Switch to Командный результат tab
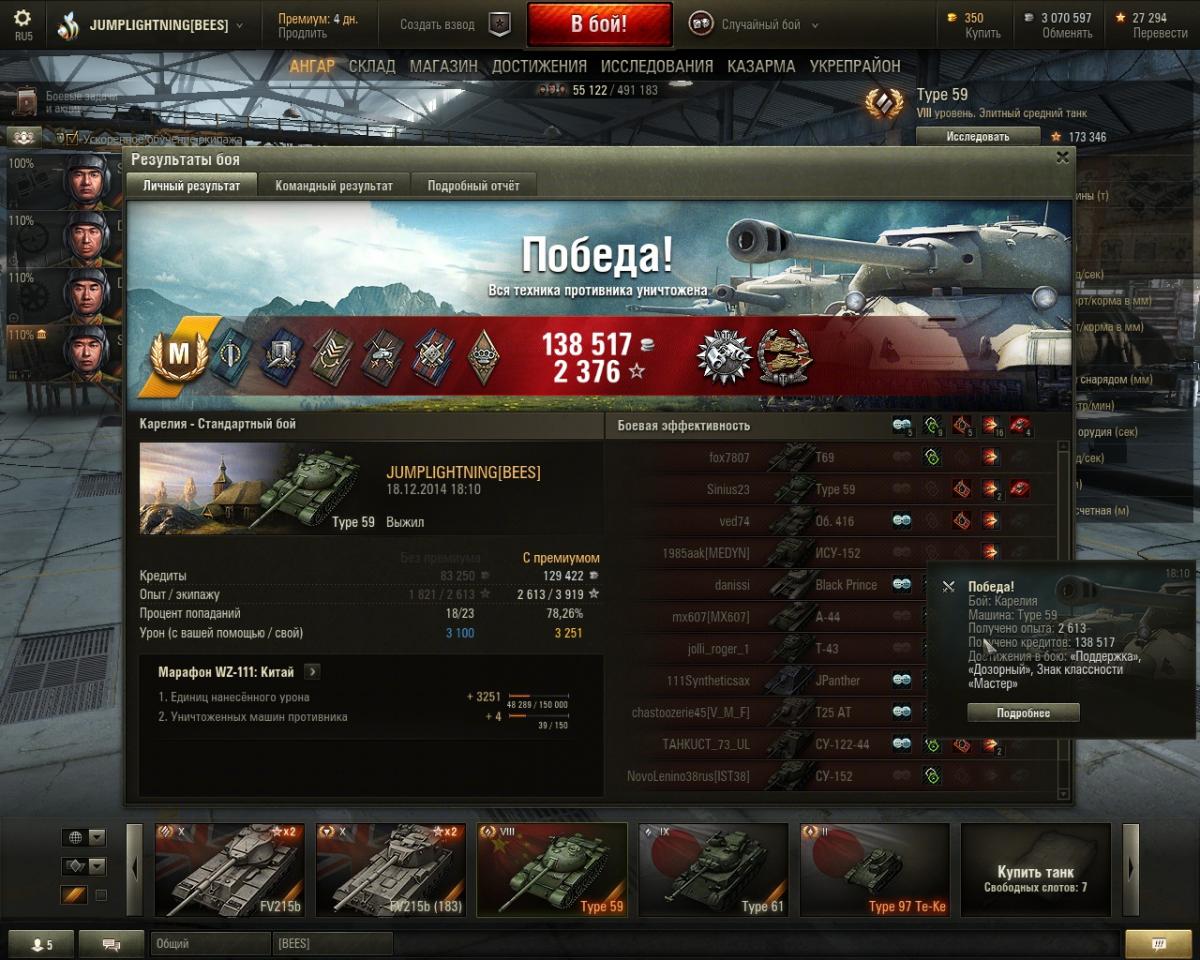Viewport: 1200px width, 960px height. pos(334,186)
